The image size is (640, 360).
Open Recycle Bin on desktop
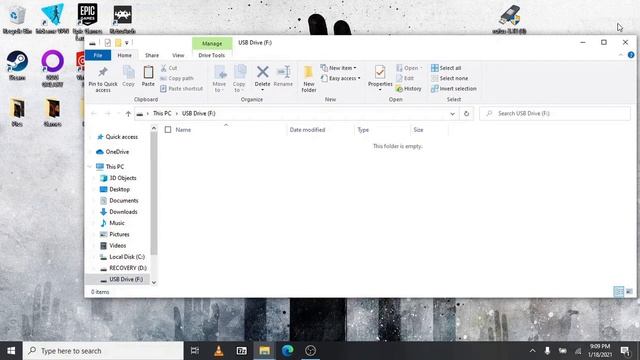coord(17,19)
